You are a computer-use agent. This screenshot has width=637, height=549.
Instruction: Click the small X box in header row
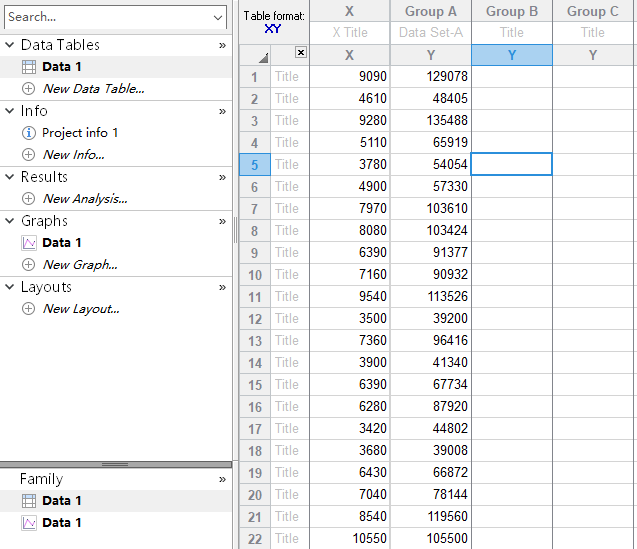(301, 53)
